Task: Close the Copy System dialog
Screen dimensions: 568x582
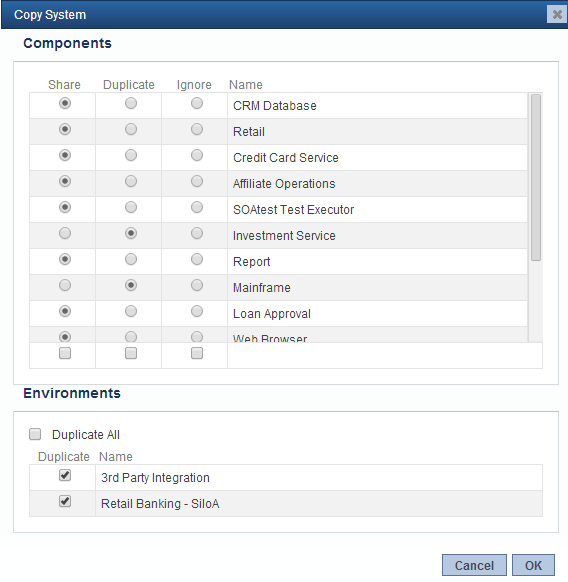Action: [557, 14]
